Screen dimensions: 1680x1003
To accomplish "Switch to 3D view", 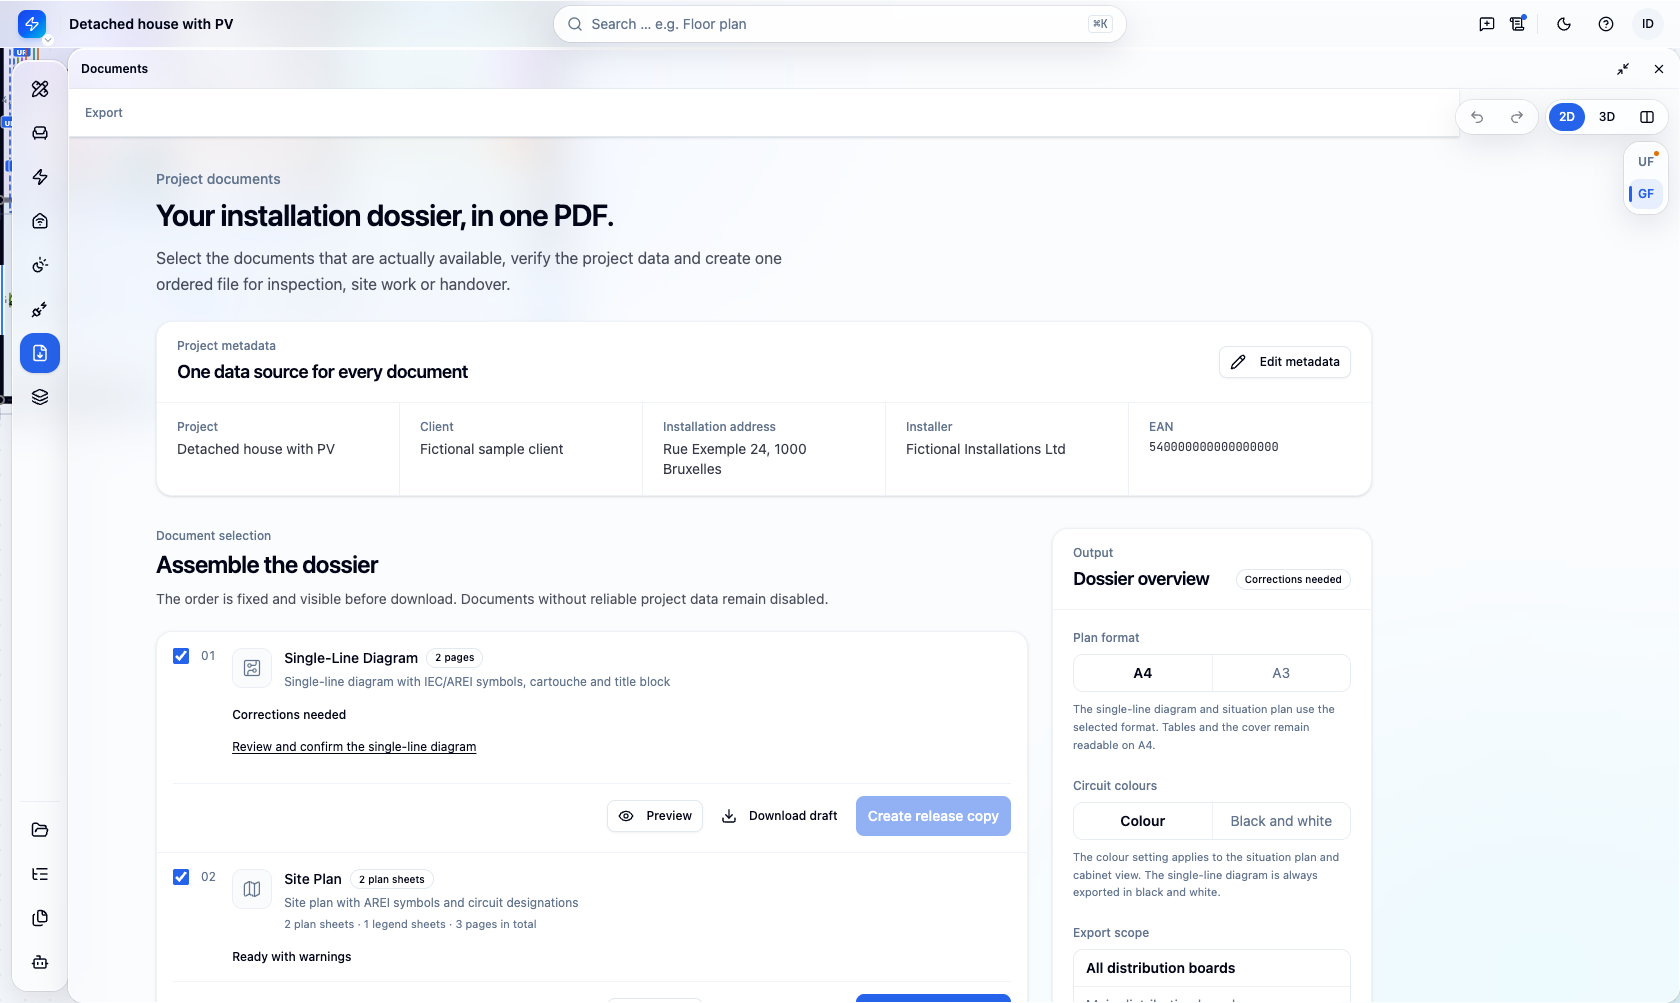I will coord(1607,117).
